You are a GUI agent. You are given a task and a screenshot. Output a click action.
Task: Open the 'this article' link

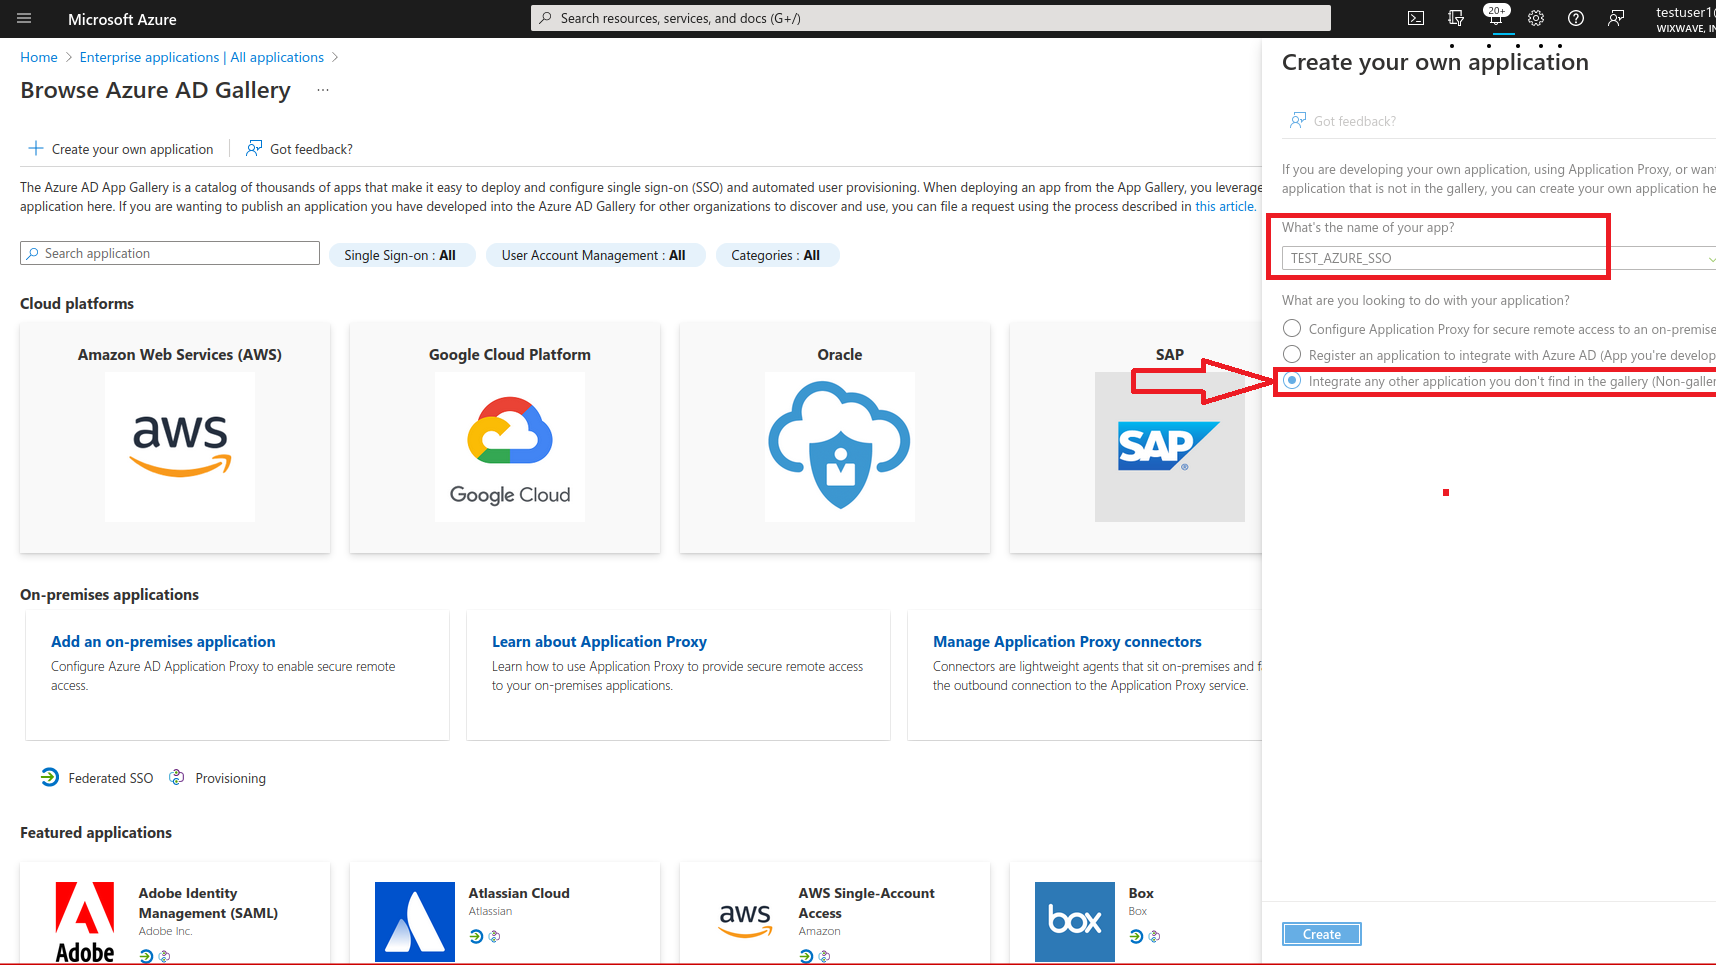(1224, 206)
